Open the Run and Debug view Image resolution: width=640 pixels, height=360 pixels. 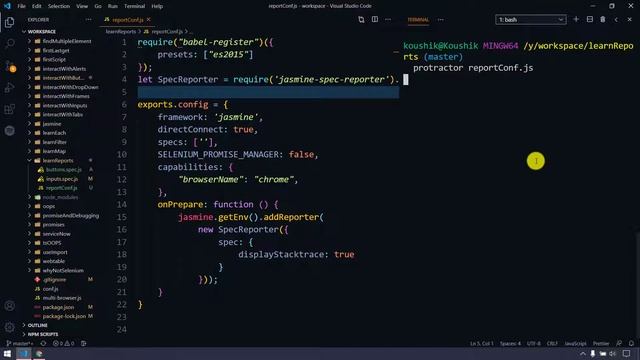pos(9,87)
